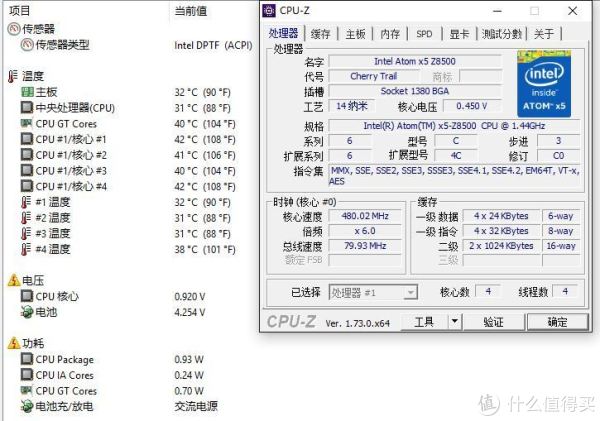The height and width of the screenshot is (421, 600).
Task: Click the 工艺 field 14 纳米
Action: pyautogui.click(x=352, y=106)
